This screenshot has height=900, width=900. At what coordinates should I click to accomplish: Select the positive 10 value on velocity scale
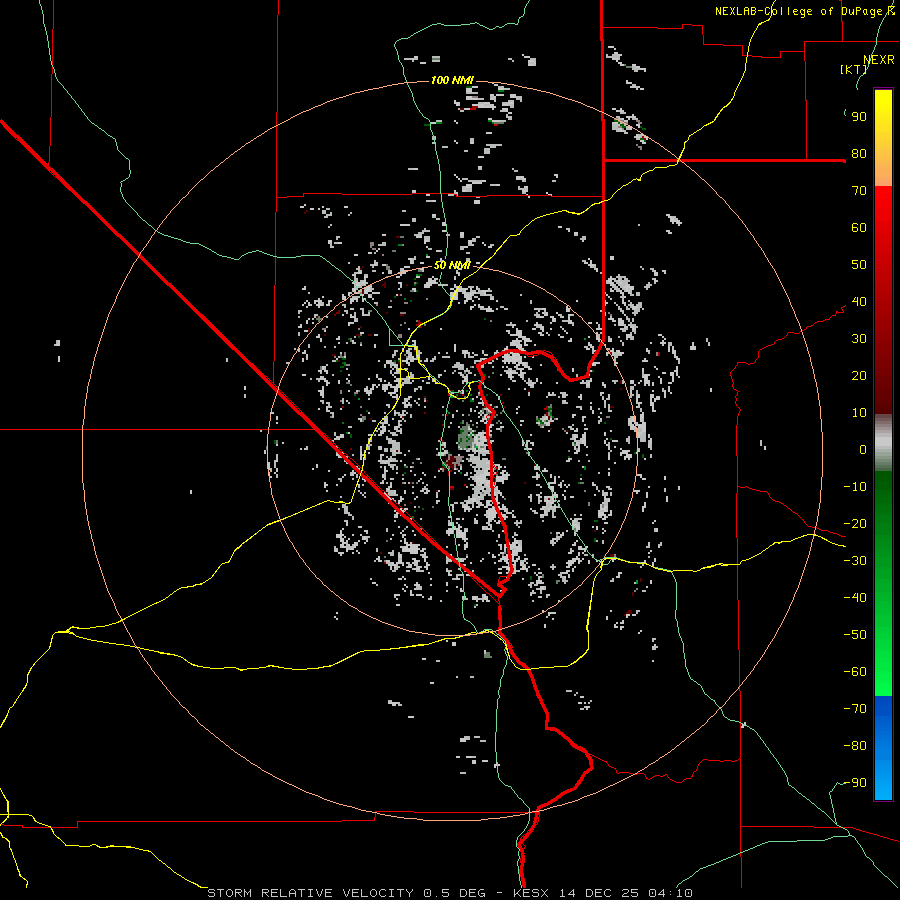(859, 413)
